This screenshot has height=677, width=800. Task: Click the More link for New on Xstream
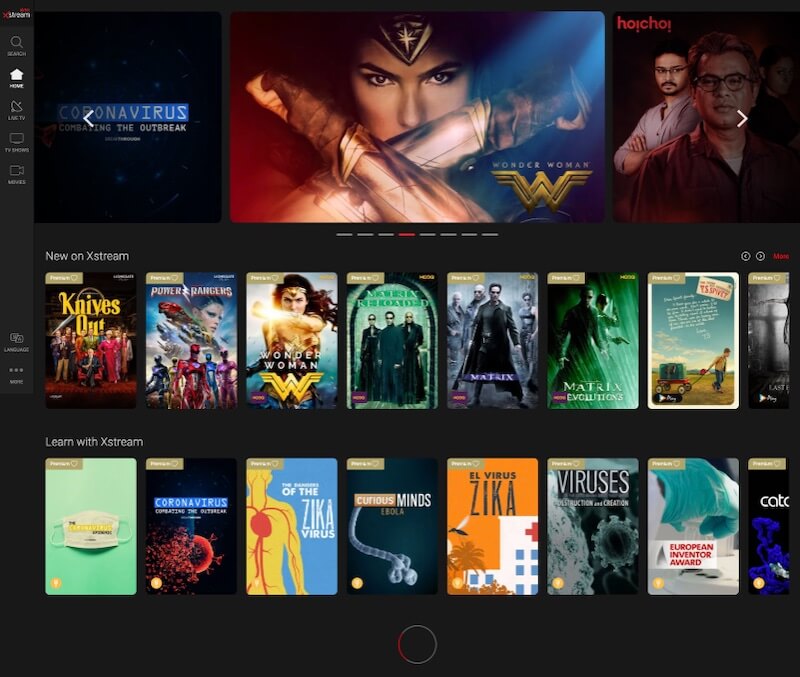(782, 256)
